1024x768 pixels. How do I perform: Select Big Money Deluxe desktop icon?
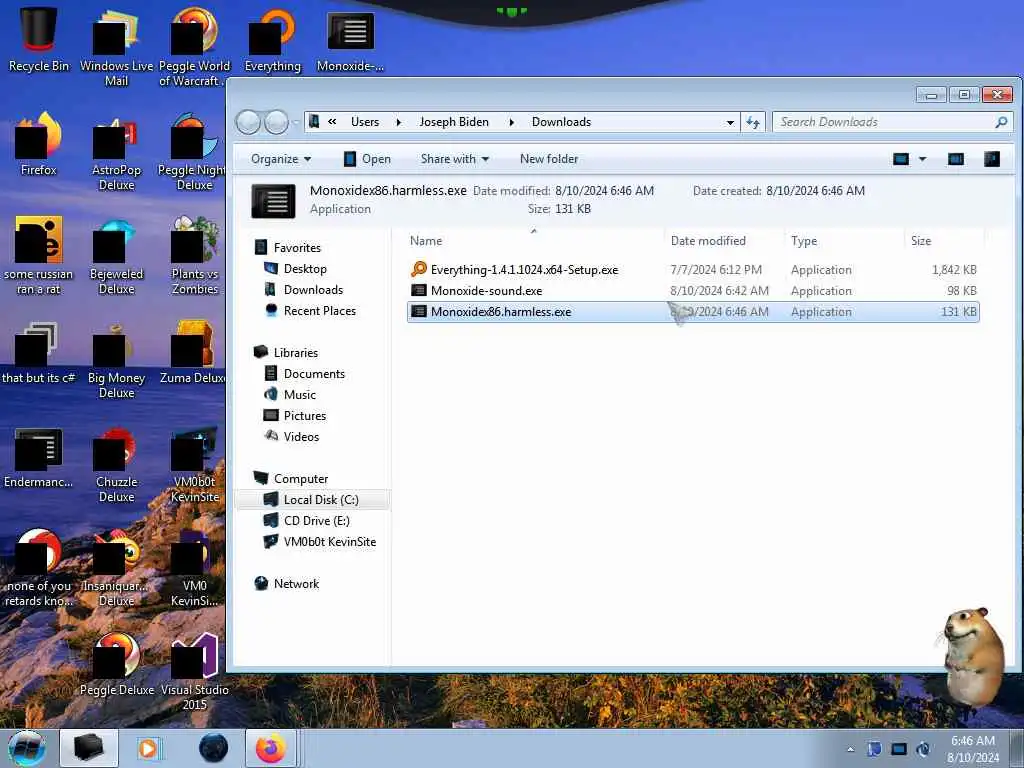click(x=116, y=360)
